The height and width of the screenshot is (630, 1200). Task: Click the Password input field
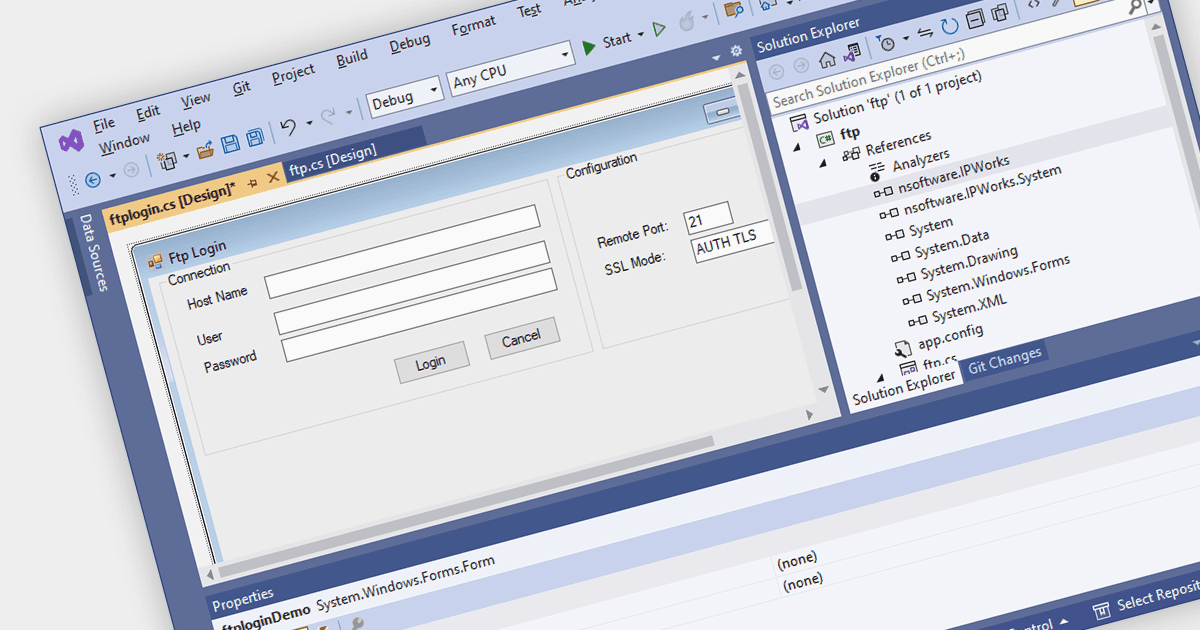pyautogui.click(x=419, y=314)
